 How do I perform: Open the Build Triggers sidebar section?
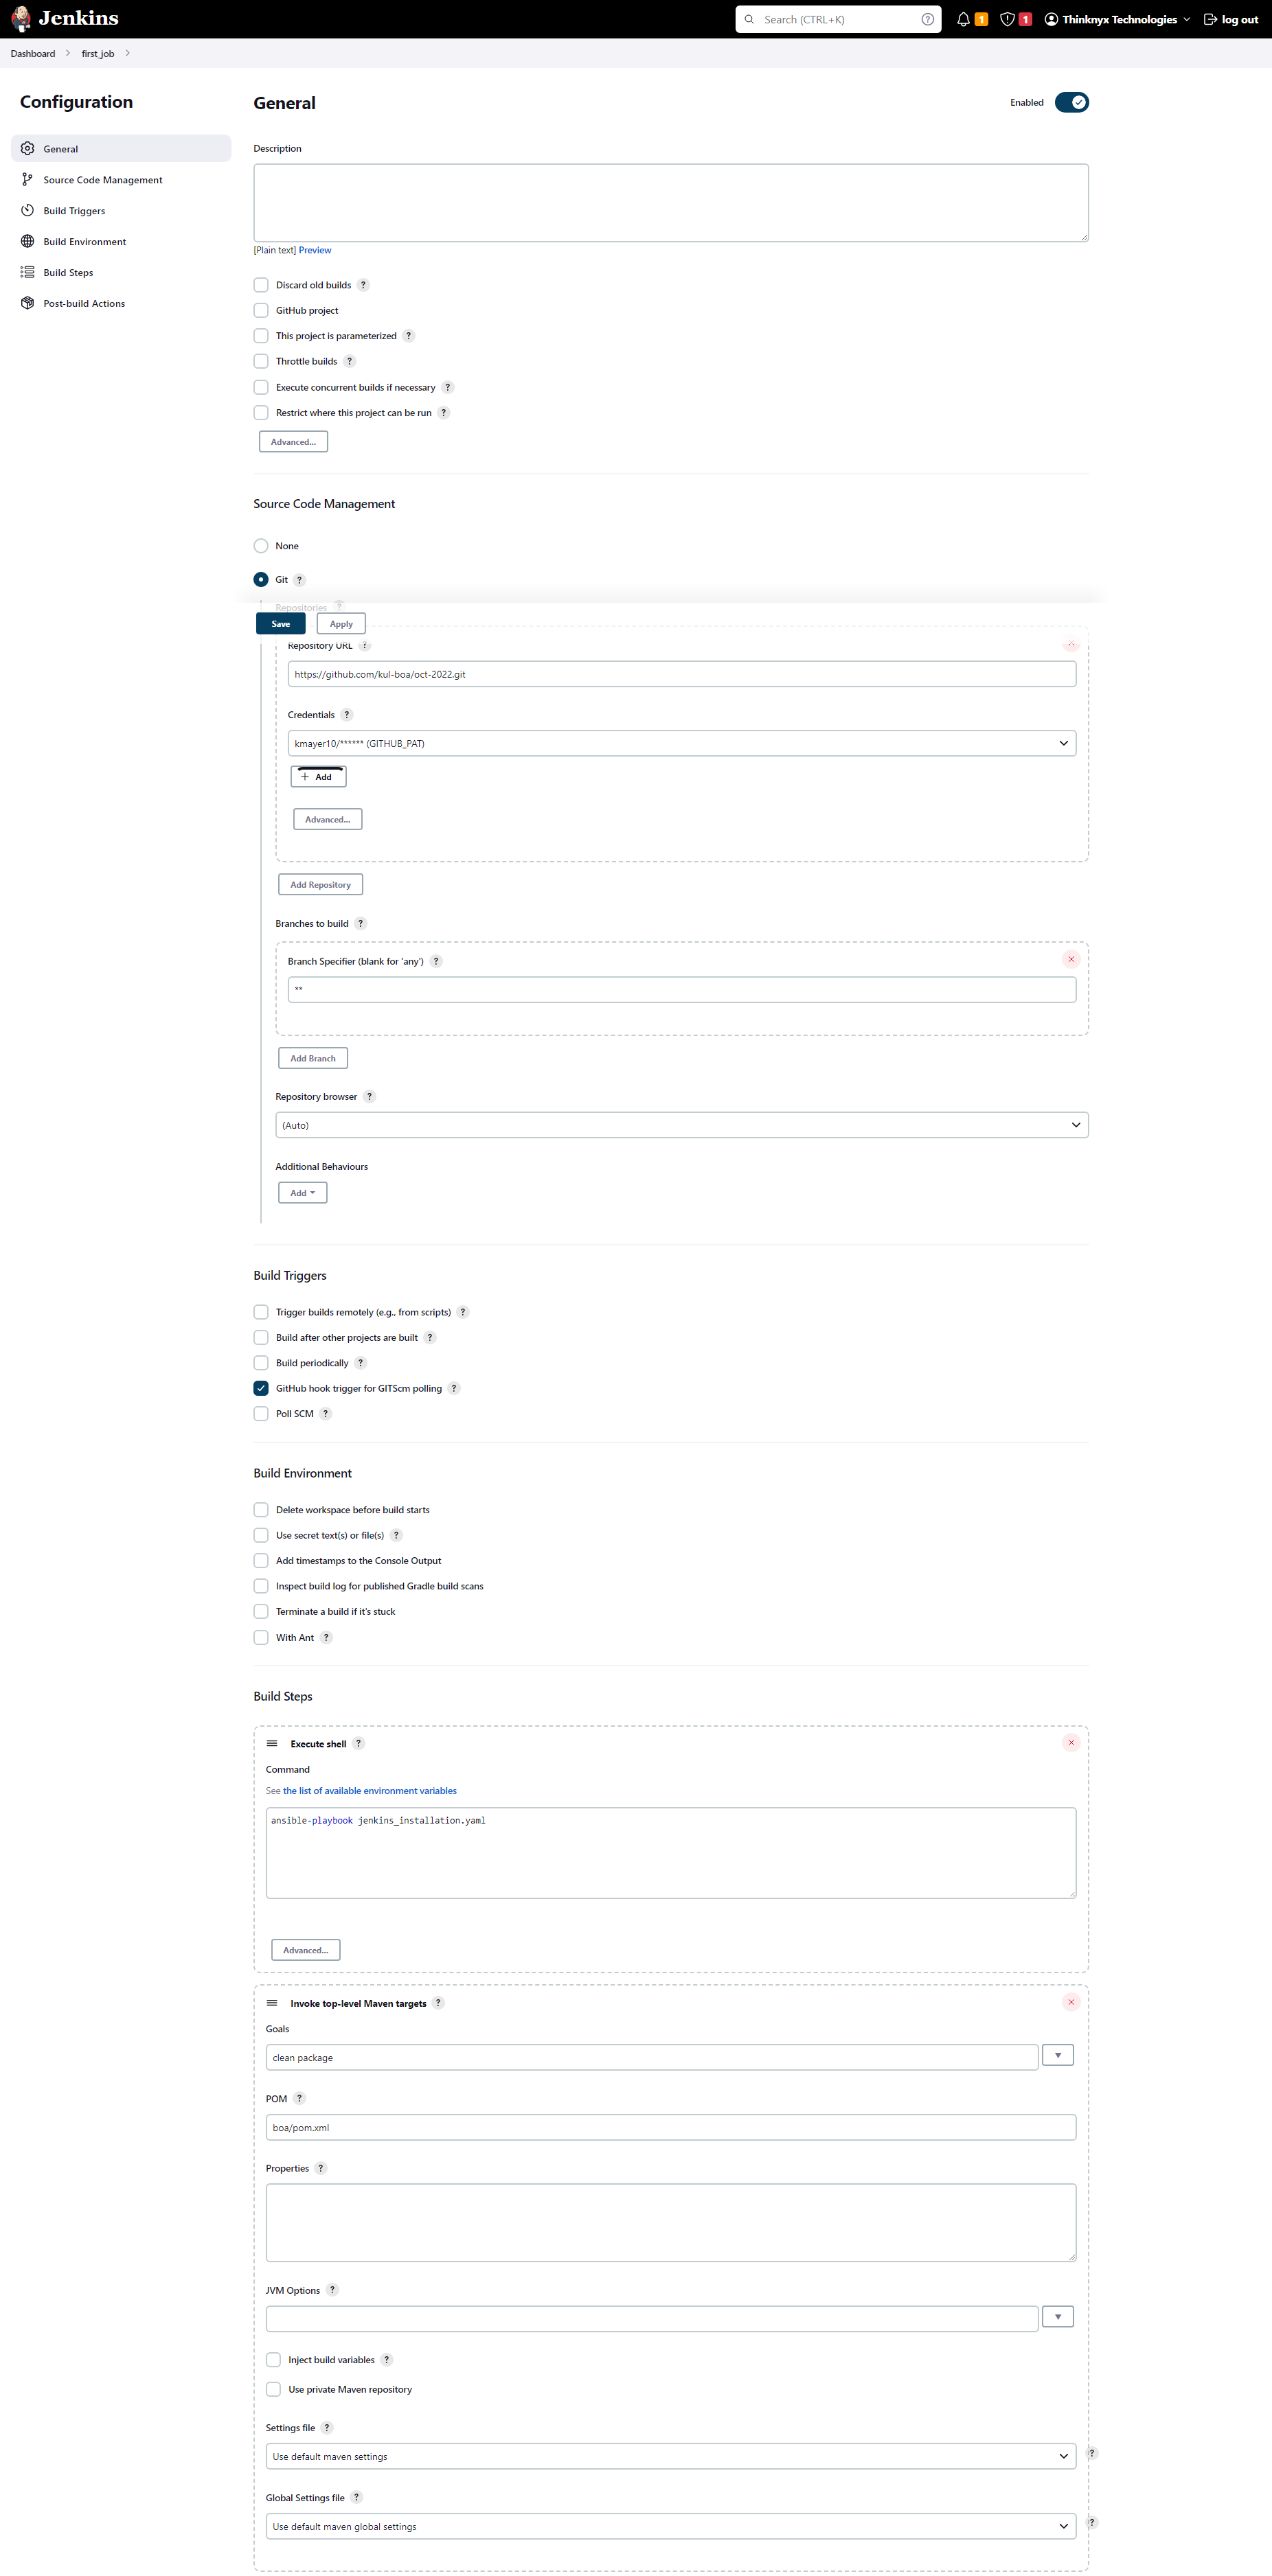tap(73, 210)
